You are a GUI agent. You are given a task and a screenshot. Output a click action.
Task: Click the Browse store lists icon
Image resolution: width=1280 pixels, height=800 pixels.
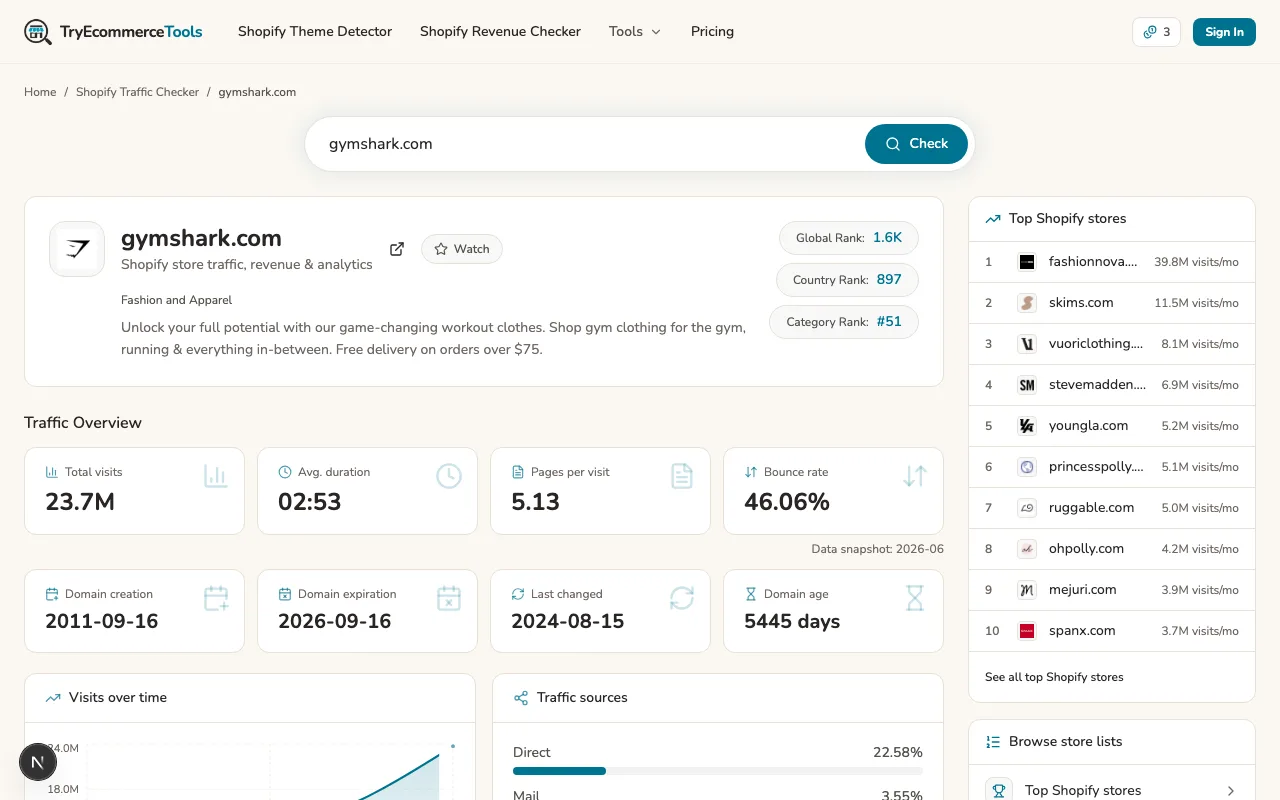[x=993, y=742]
